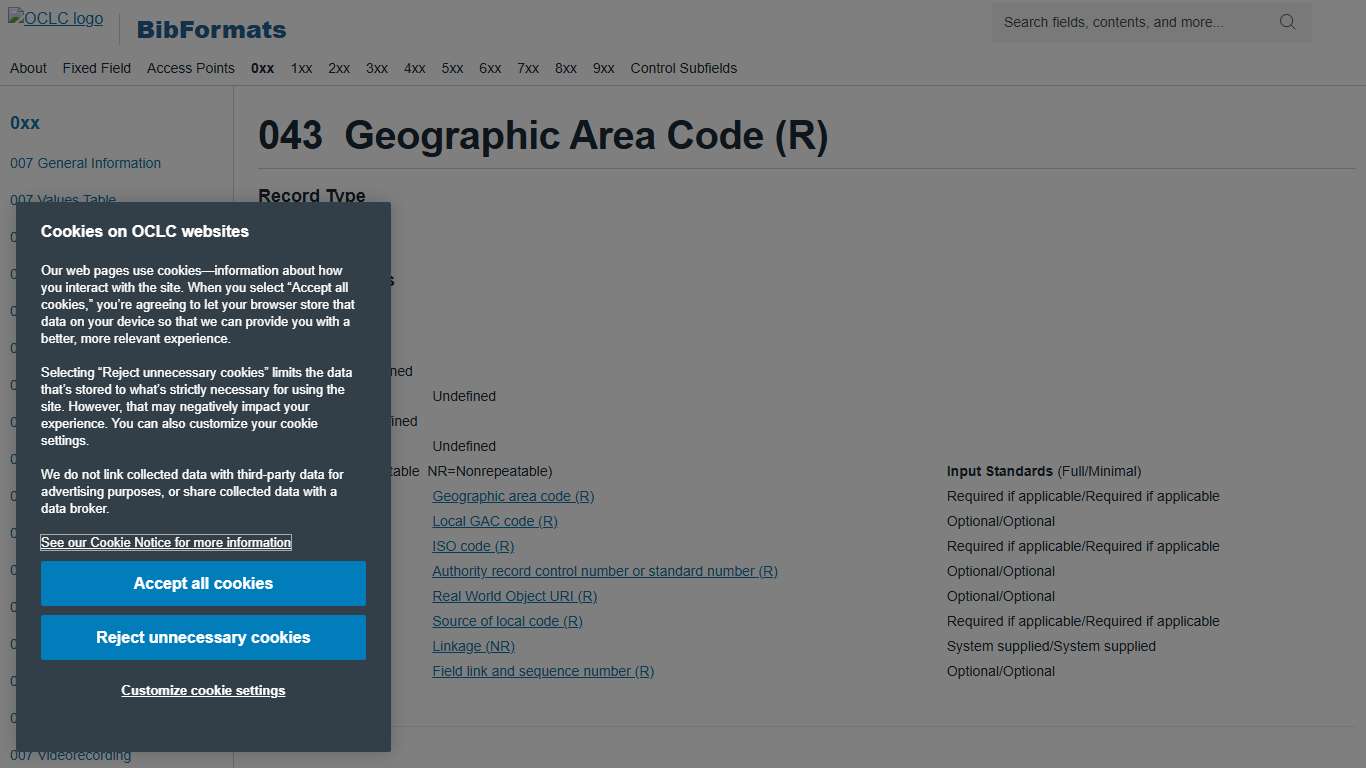
Task: Click the OCLC logo
Action: 55,18
